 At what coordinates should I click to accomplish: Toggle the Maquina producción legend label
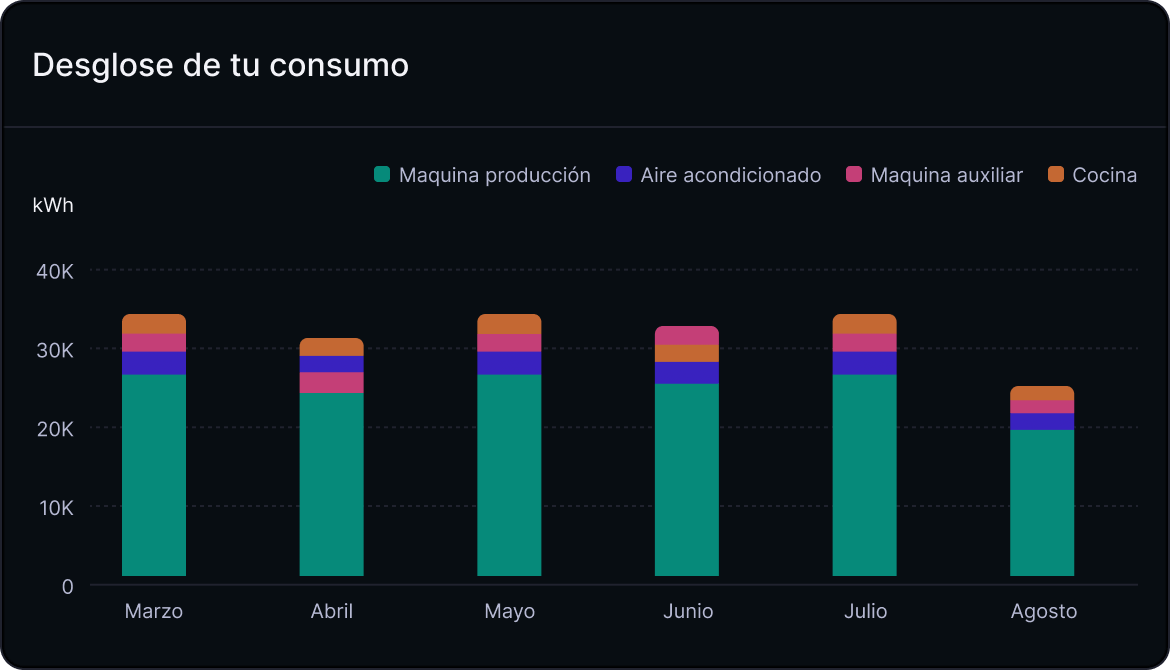[494, 175]
